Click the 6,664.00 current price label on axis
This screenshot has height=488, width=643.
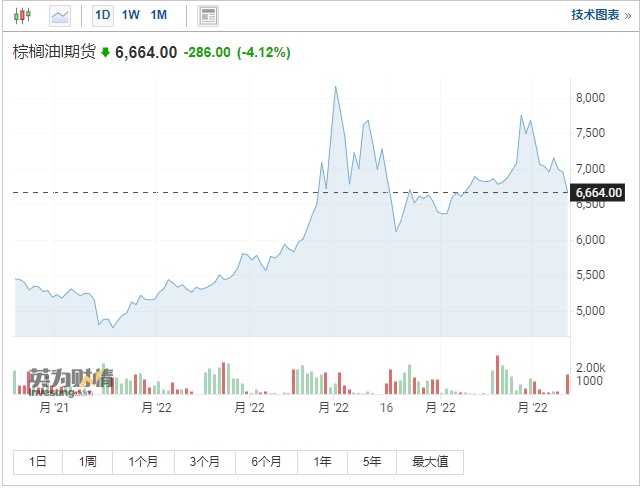tap(599, 193)
